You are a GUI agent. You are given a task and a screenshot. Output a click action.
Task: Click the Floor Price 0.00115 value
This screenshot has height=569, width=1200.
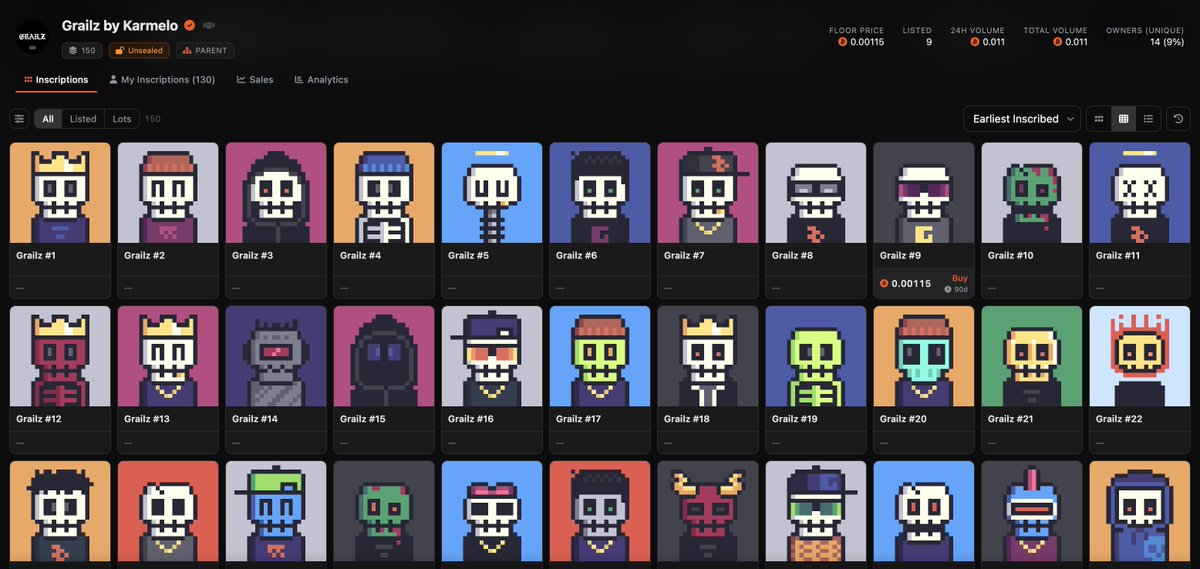coord(862,42)
